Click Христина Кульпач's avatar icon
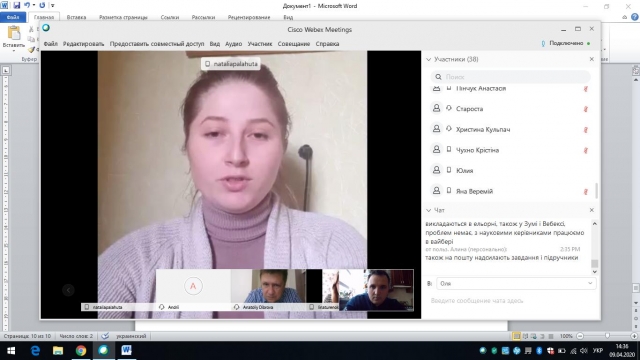The height and width of the screenshot is (360, 640). (436, 129)
